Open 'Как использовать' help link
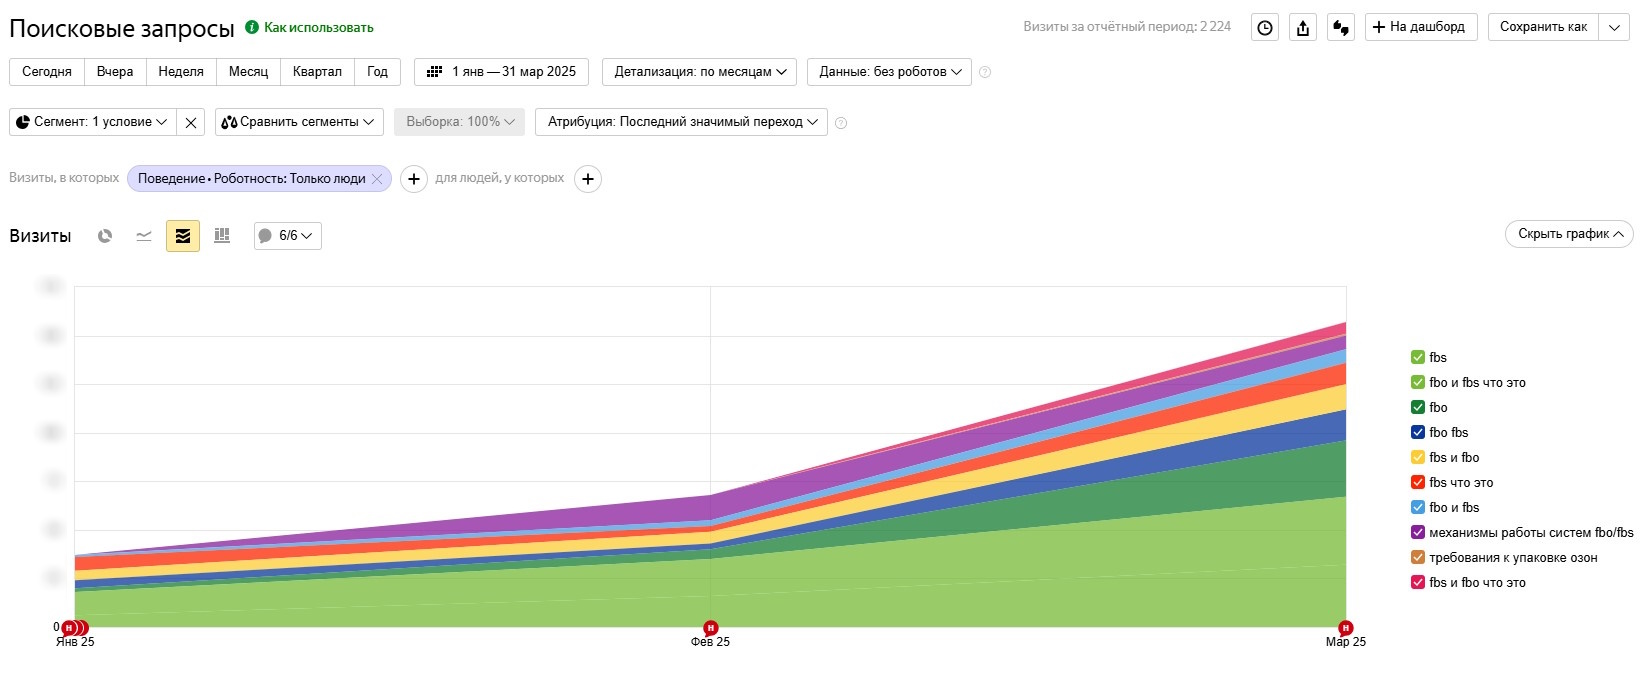Viewport: 1647px width, 685px height. (x=318, y=28)
